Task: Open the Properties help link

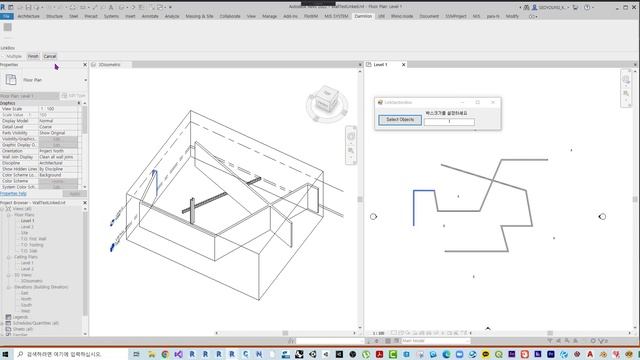Action: [13, 193]
